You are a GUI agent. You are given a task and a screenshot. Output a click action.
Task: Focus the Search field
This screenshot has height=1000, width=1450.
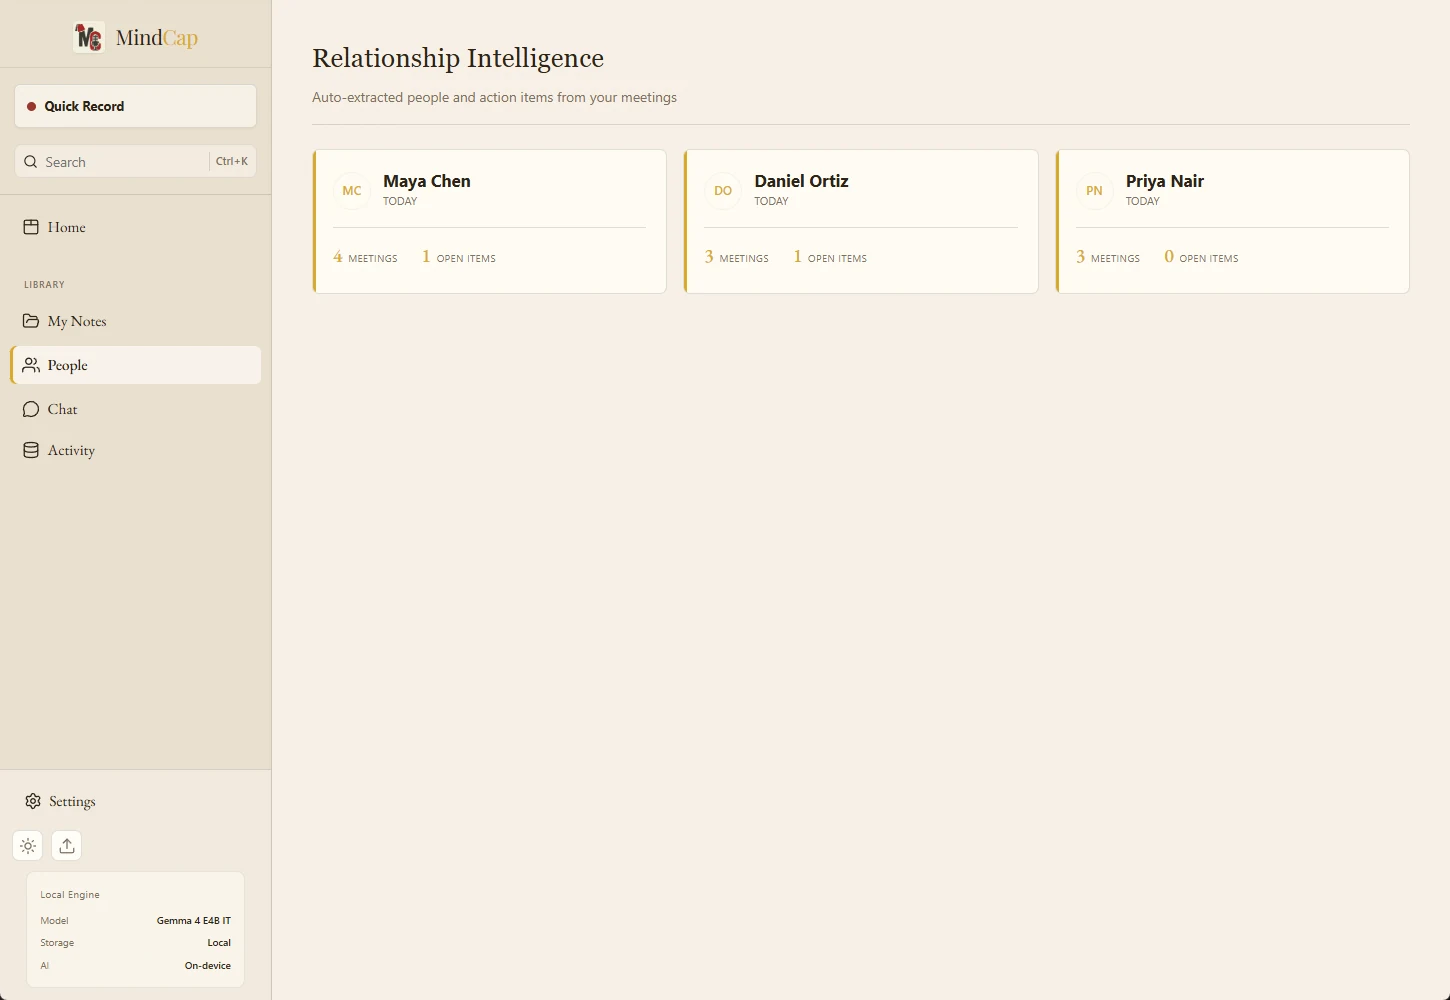point(135,162)
